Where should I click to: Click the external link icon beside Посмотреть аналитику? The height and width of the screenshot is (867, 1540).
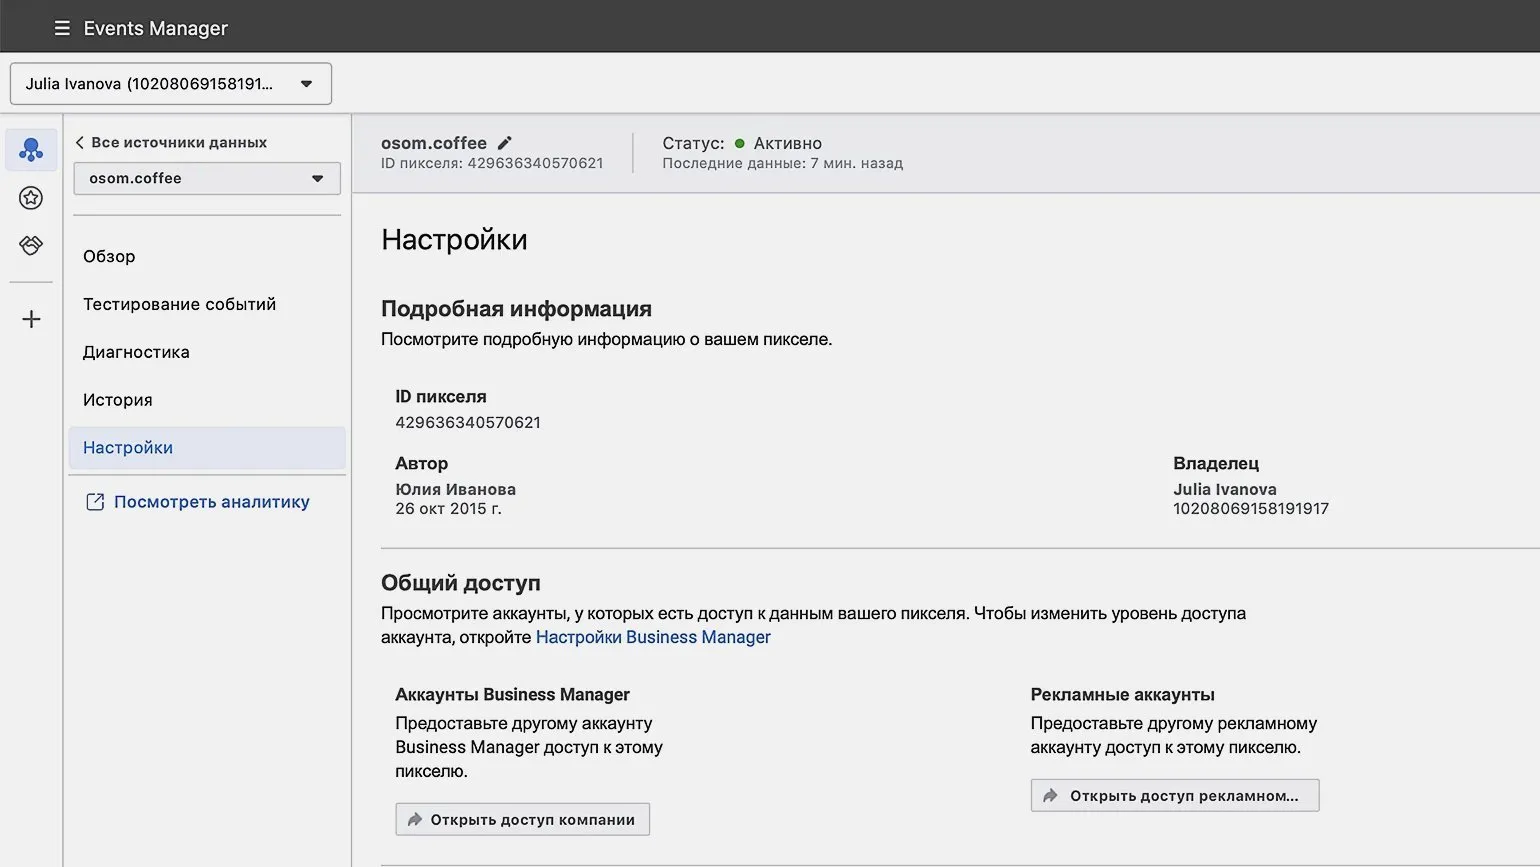pos(95,502)
